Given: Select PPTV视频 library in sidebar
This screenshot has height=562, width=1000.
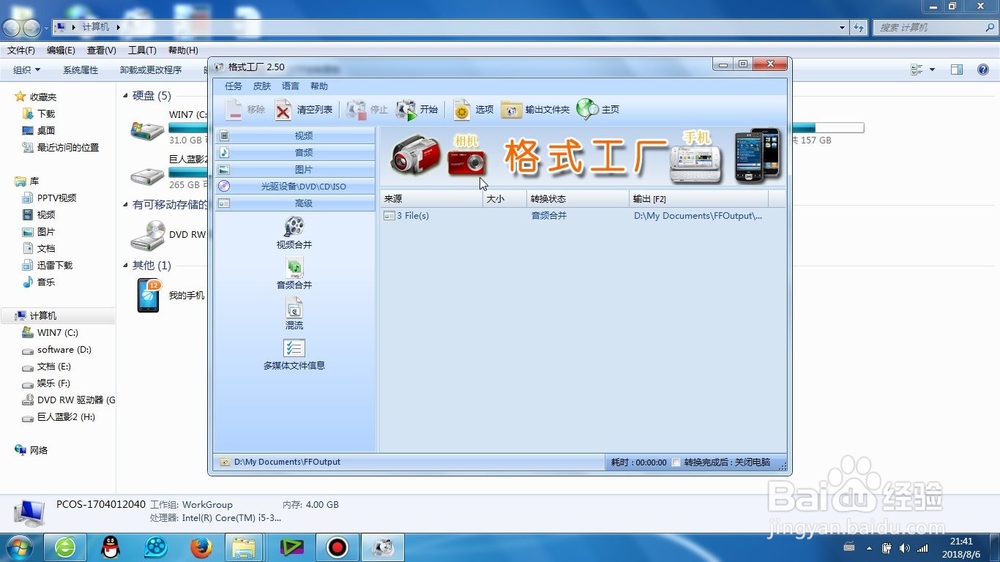Looking at the screenshot, I should point(49,198).
